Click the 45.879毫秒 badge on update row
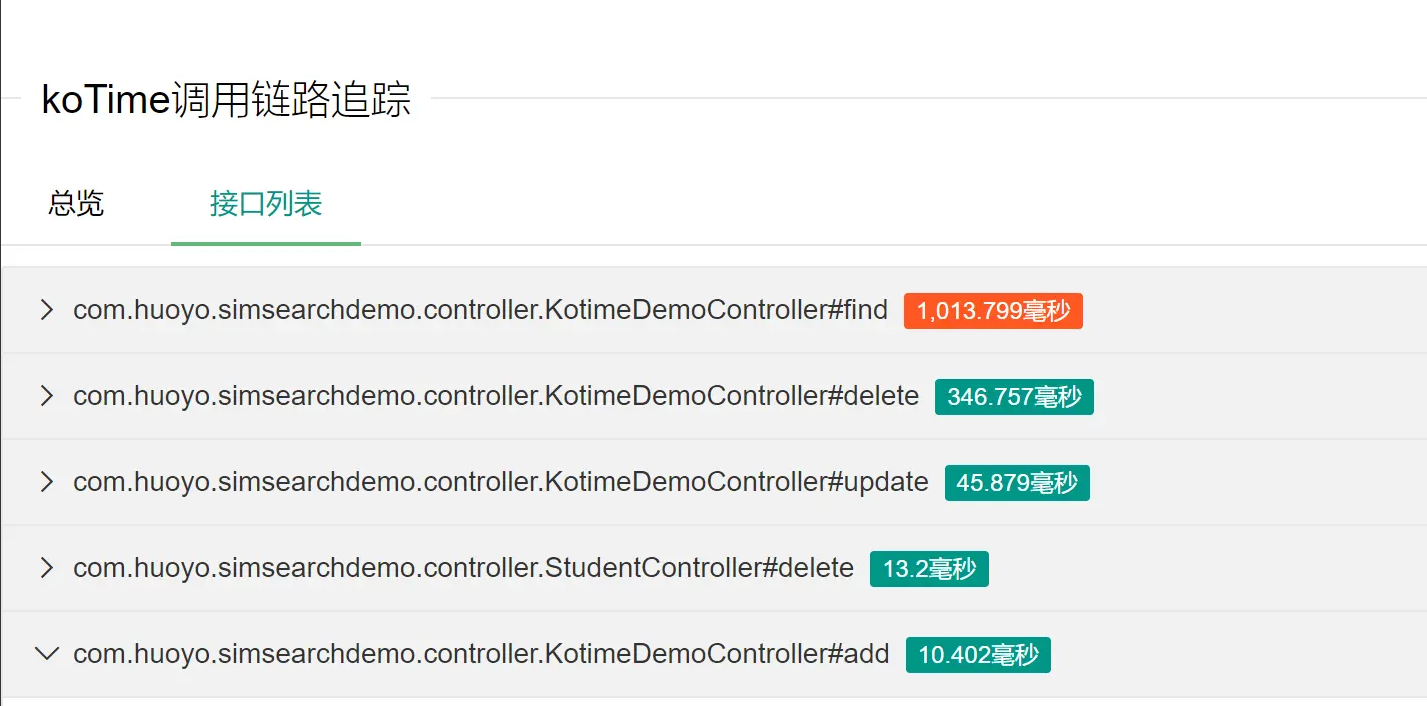The width and height of the screenshot is (1427, 706). point(1016,482)
